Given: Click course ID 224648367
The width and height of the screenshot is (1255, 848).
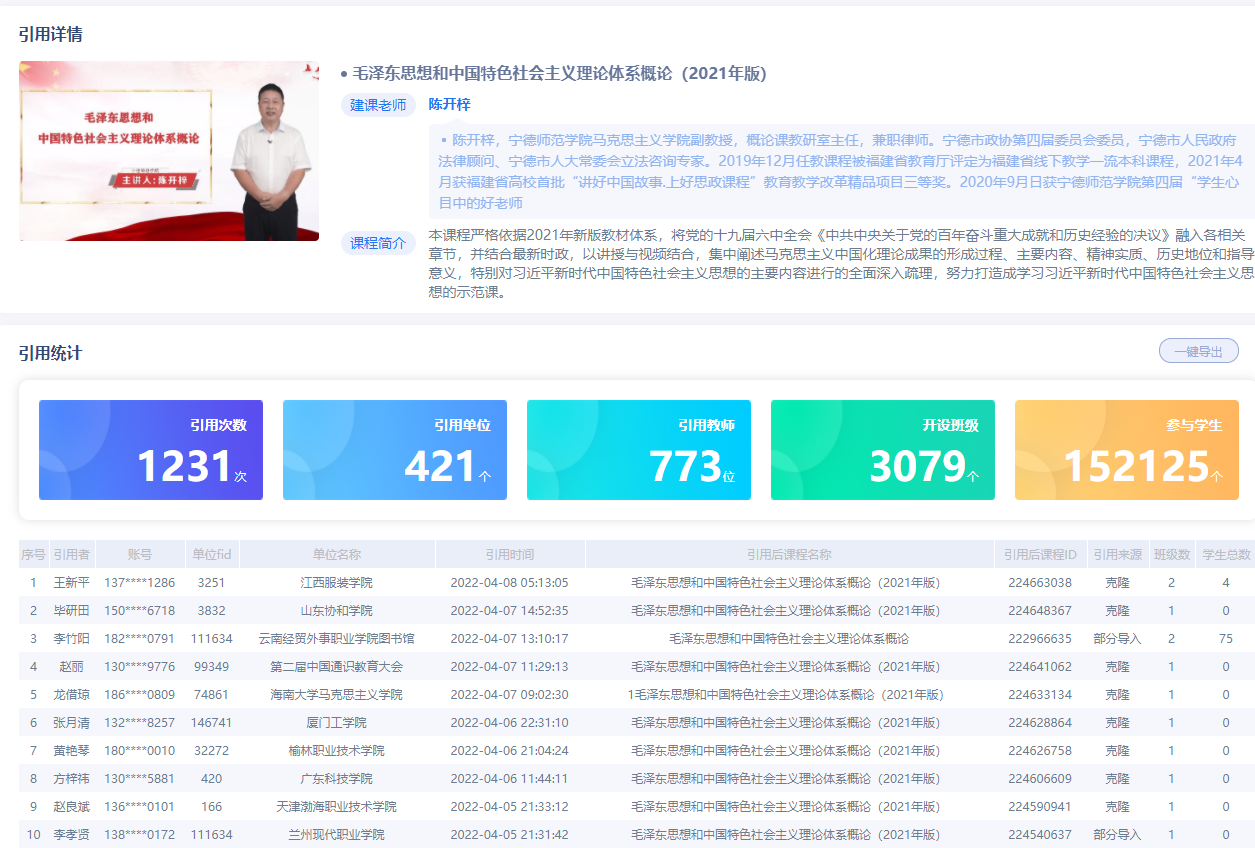Looking at the screenshot, I should [1040, 610].
